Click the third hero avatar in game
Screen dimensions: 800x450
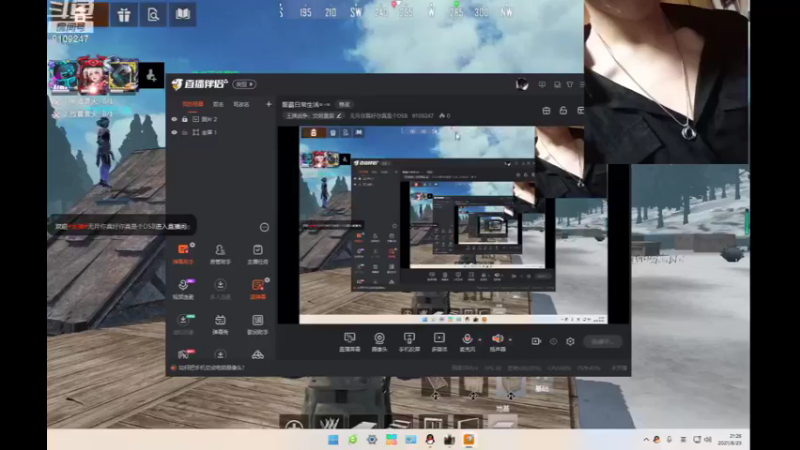[x=123, y=76]
